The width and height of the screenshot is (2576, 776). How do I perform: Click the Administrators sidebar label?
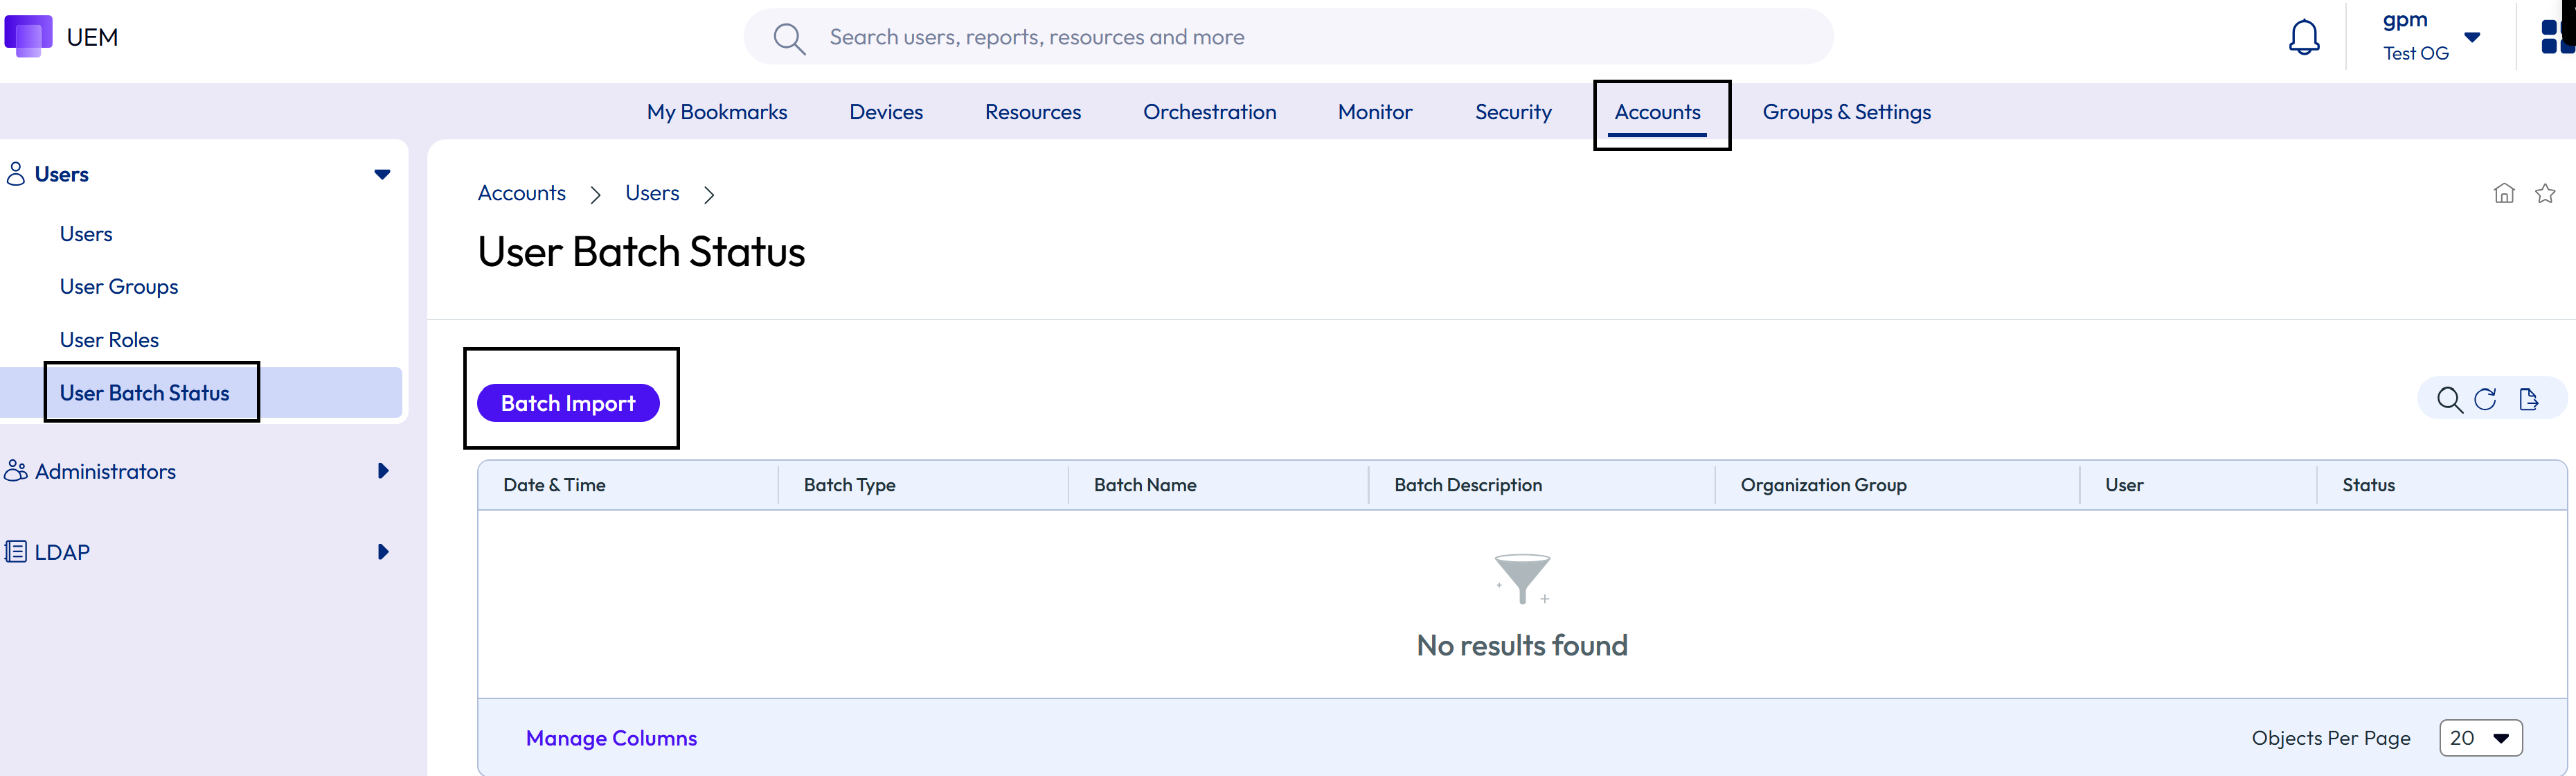(x=105, y=471)
